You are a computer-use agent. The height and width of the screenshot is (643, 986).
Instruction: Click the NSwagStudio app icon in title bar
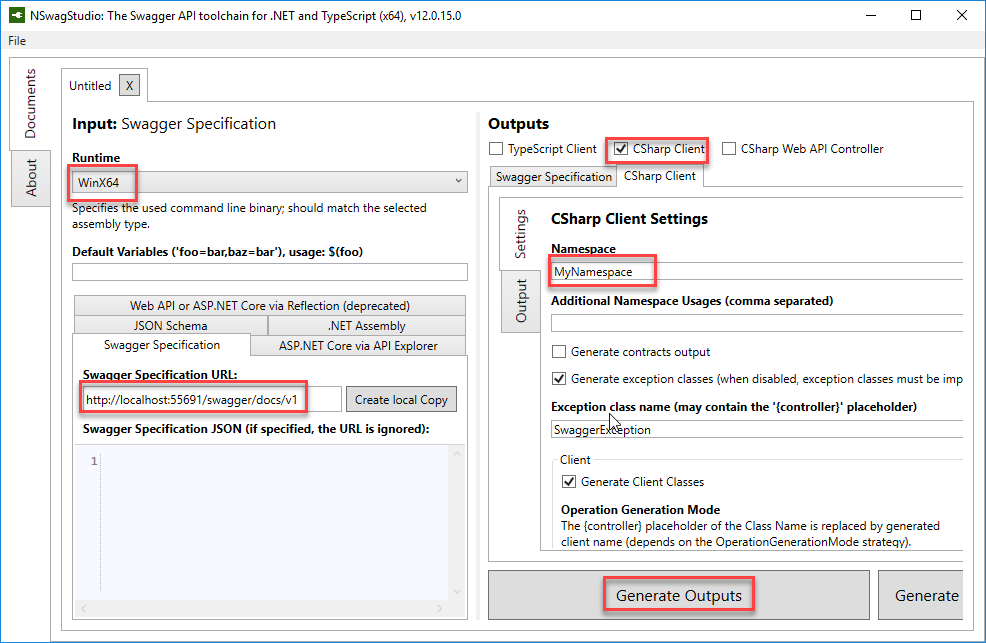[x=18, y=16]
